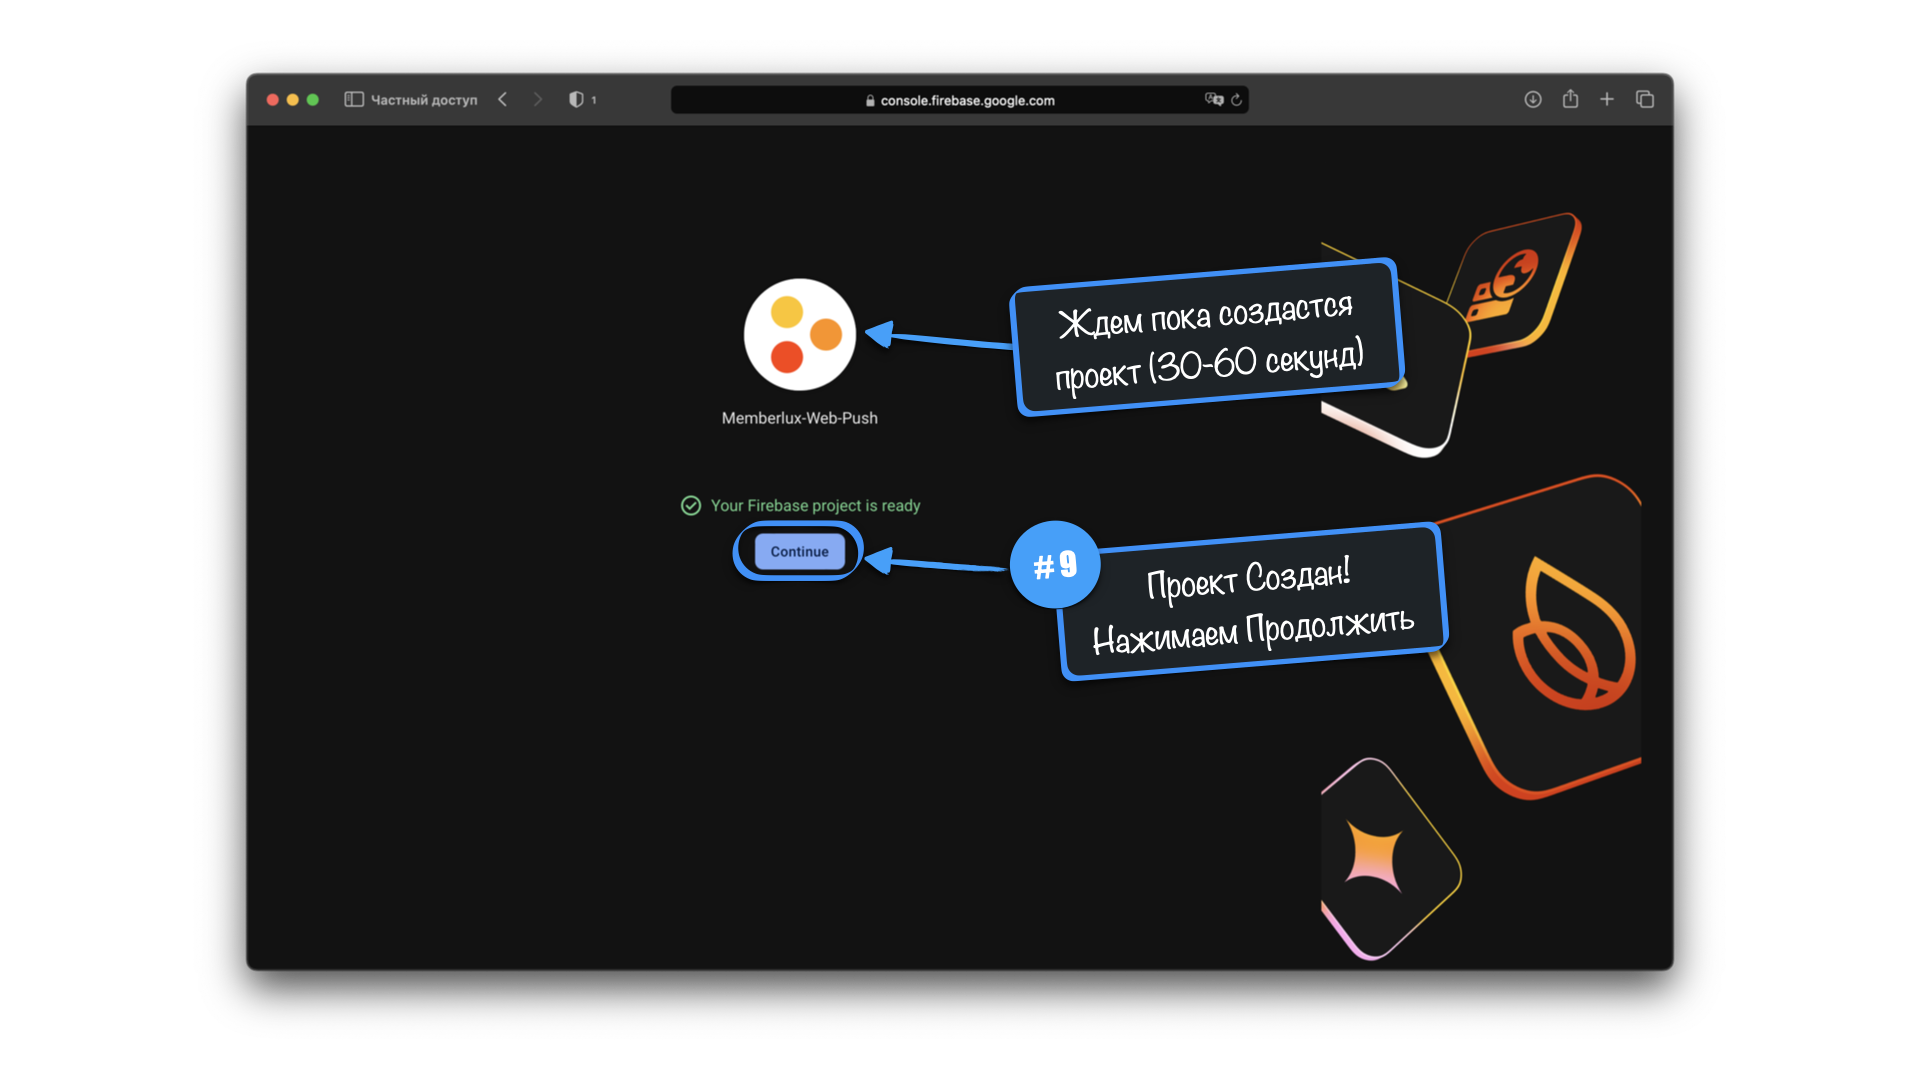Click the share icon in toolbar
The height and width of the screenshot is (1080, 1920).
1570,99
